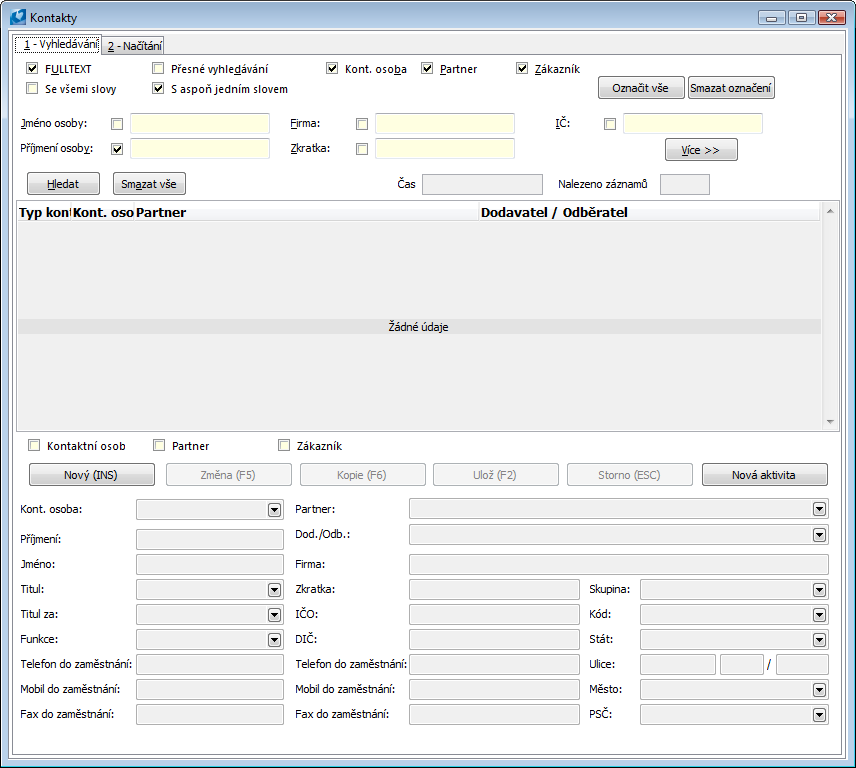Expand the Partner dropdown list
Viewport: 856px width, 768px height.
pyautogui.click(x=819, y=510)
